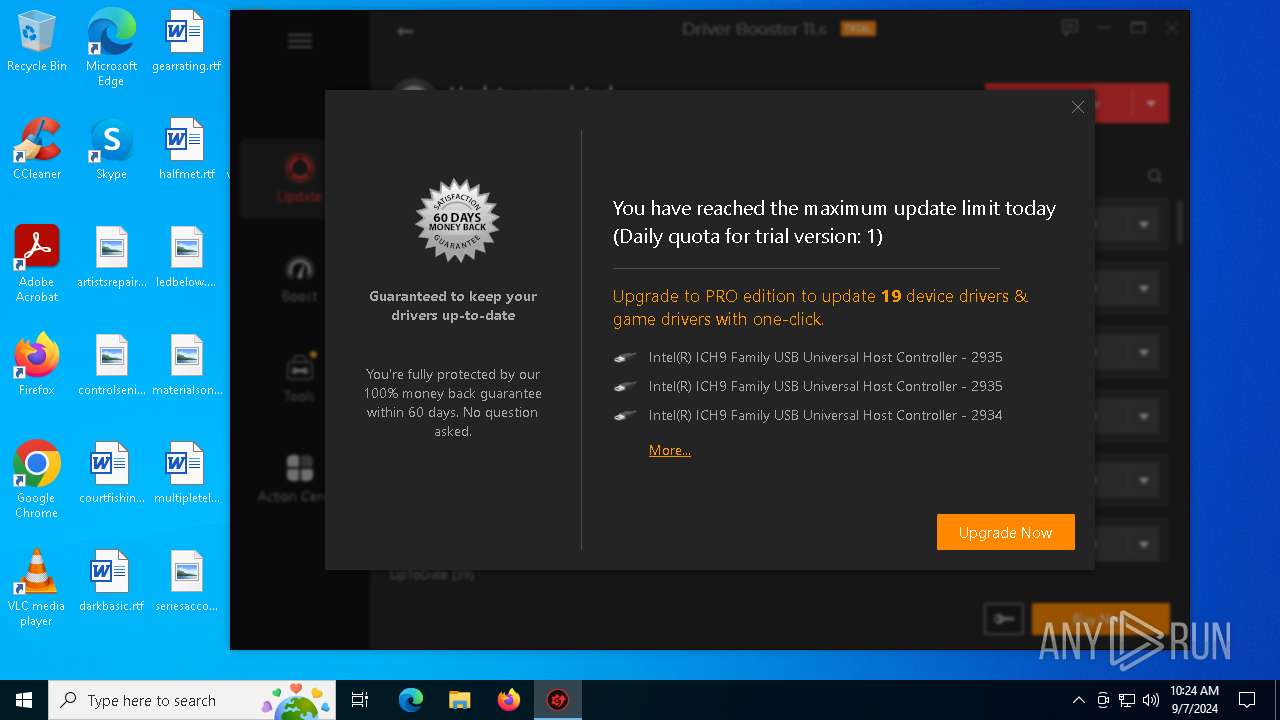Open the Update tab in Driver Booster sidebar
Screen dimensions: 1280x720
tap(299, 177)
